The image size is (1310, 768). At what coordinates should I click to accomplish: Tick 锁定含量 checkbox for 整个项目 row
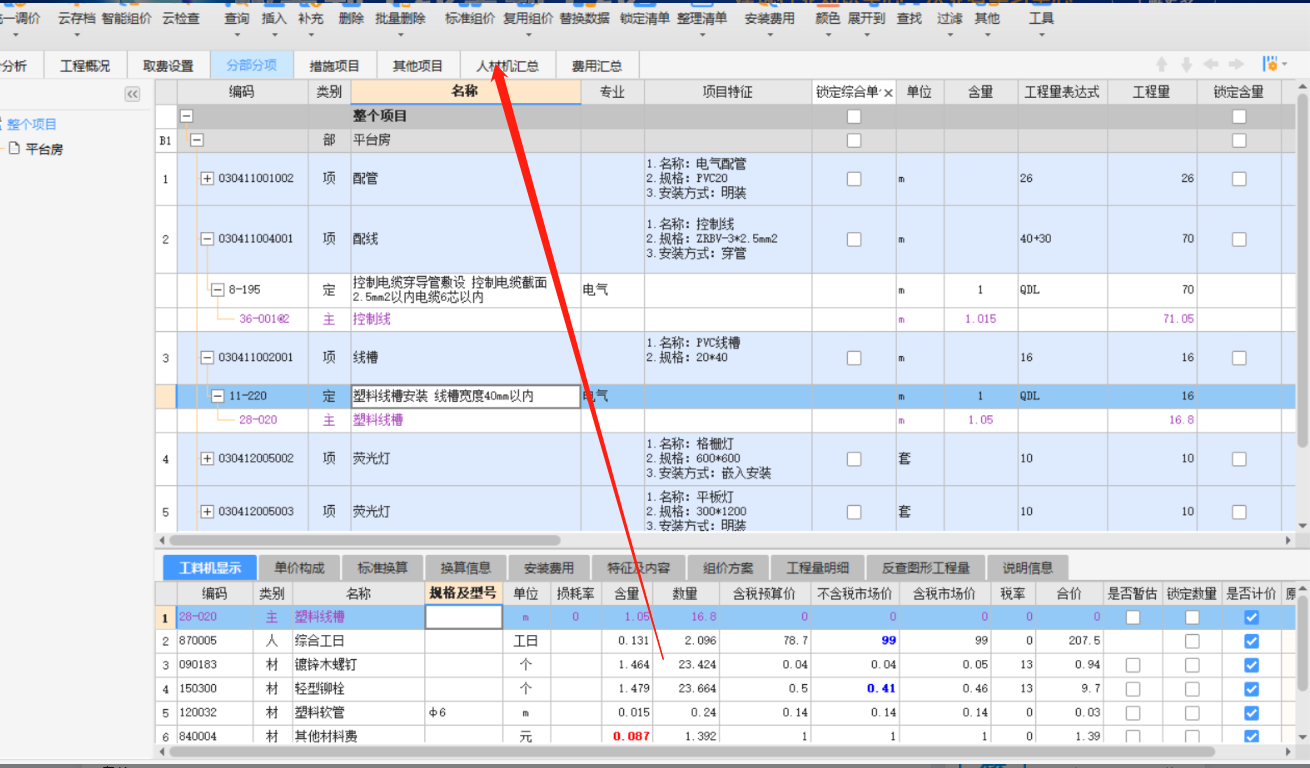[x=1239, y=117]
